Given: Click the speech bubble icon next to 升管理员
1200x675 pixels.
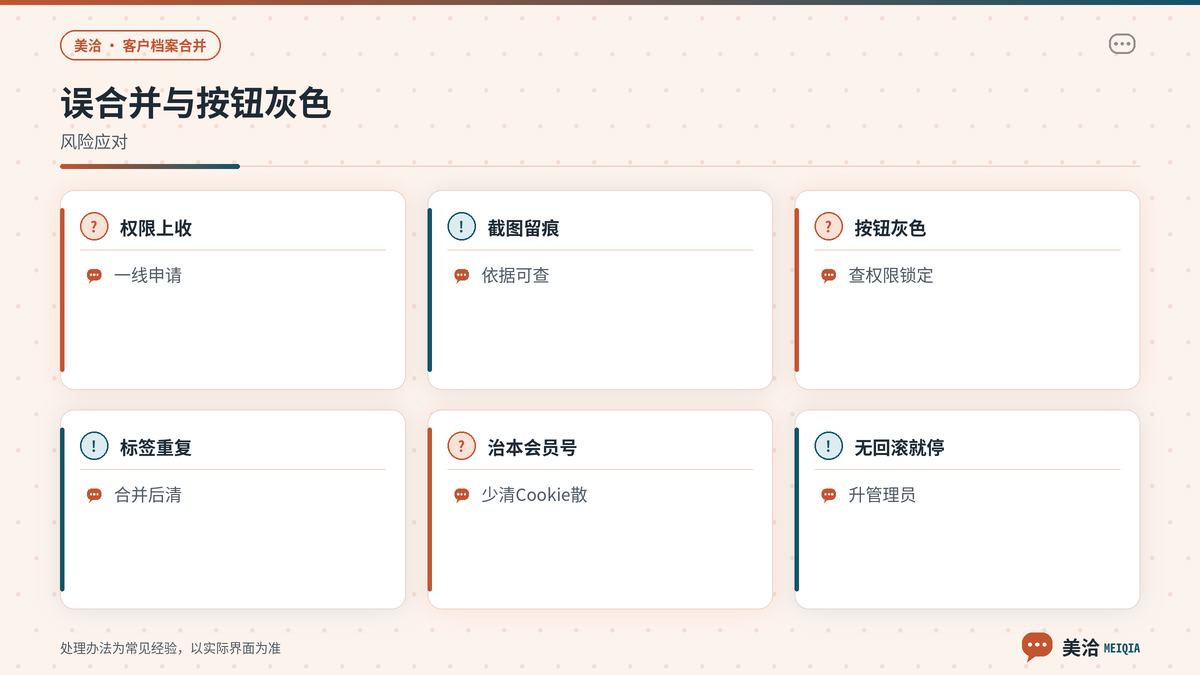Looking at the screenshot, I should coord(828,495).
